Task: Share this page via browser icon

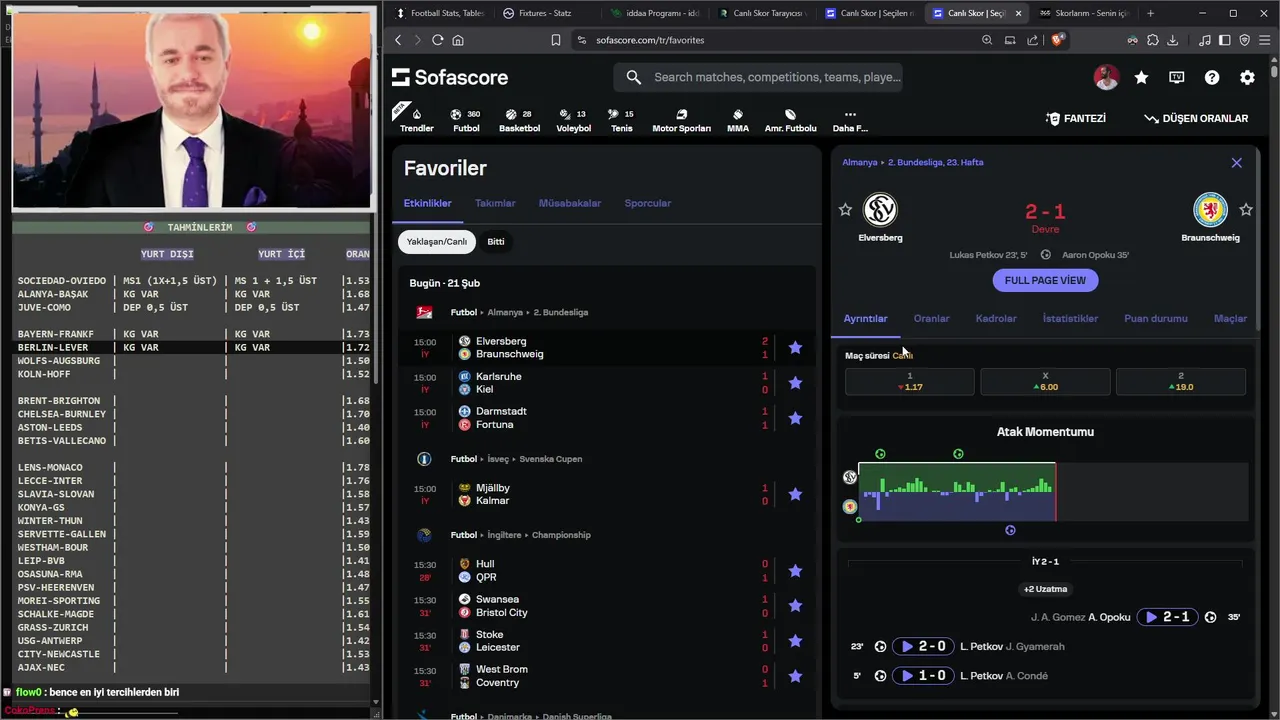Action: coord(1032,40)
